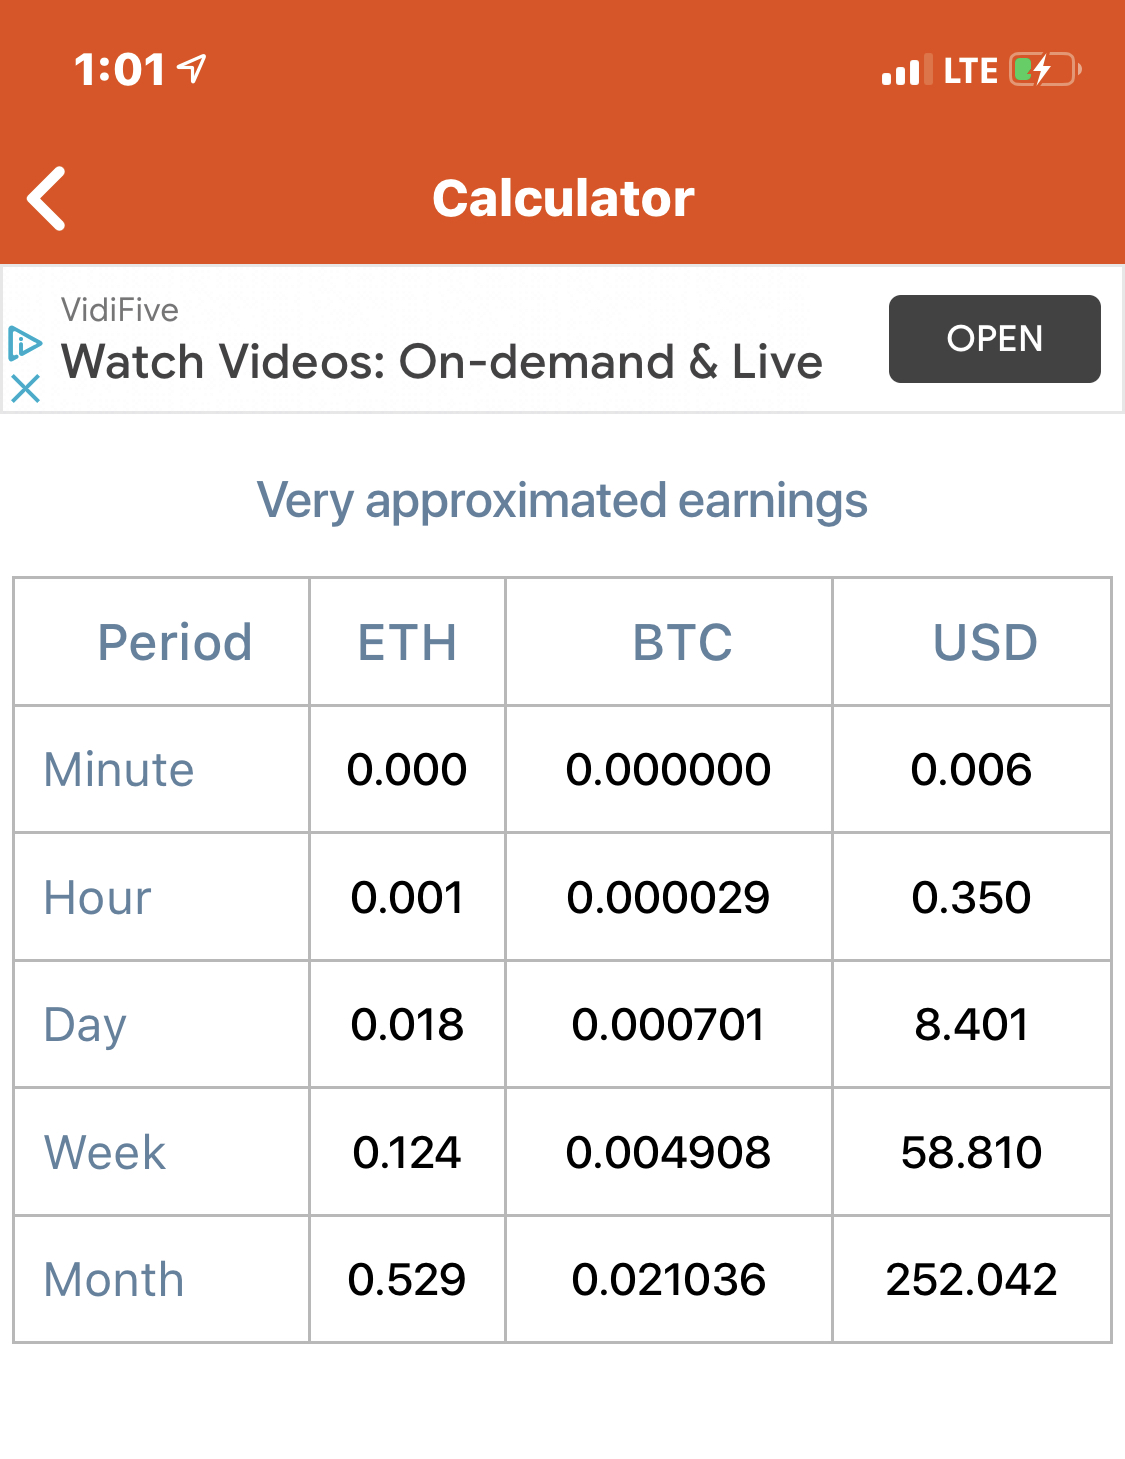Select the Minute row label
The image size is (1125, 1459).
pos(119,770)
